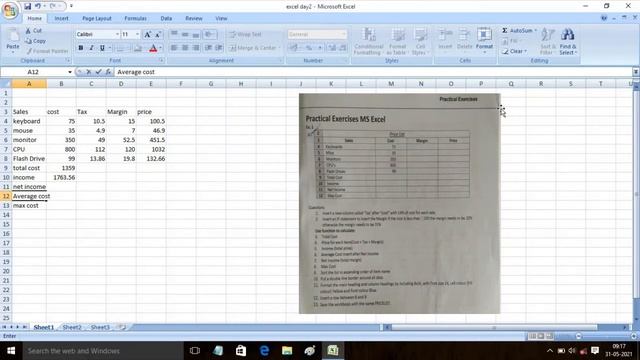Cancel the formula bar entry
Image resolution: width=640 pixels, height=360 pixels.
(x=88, y=72)
